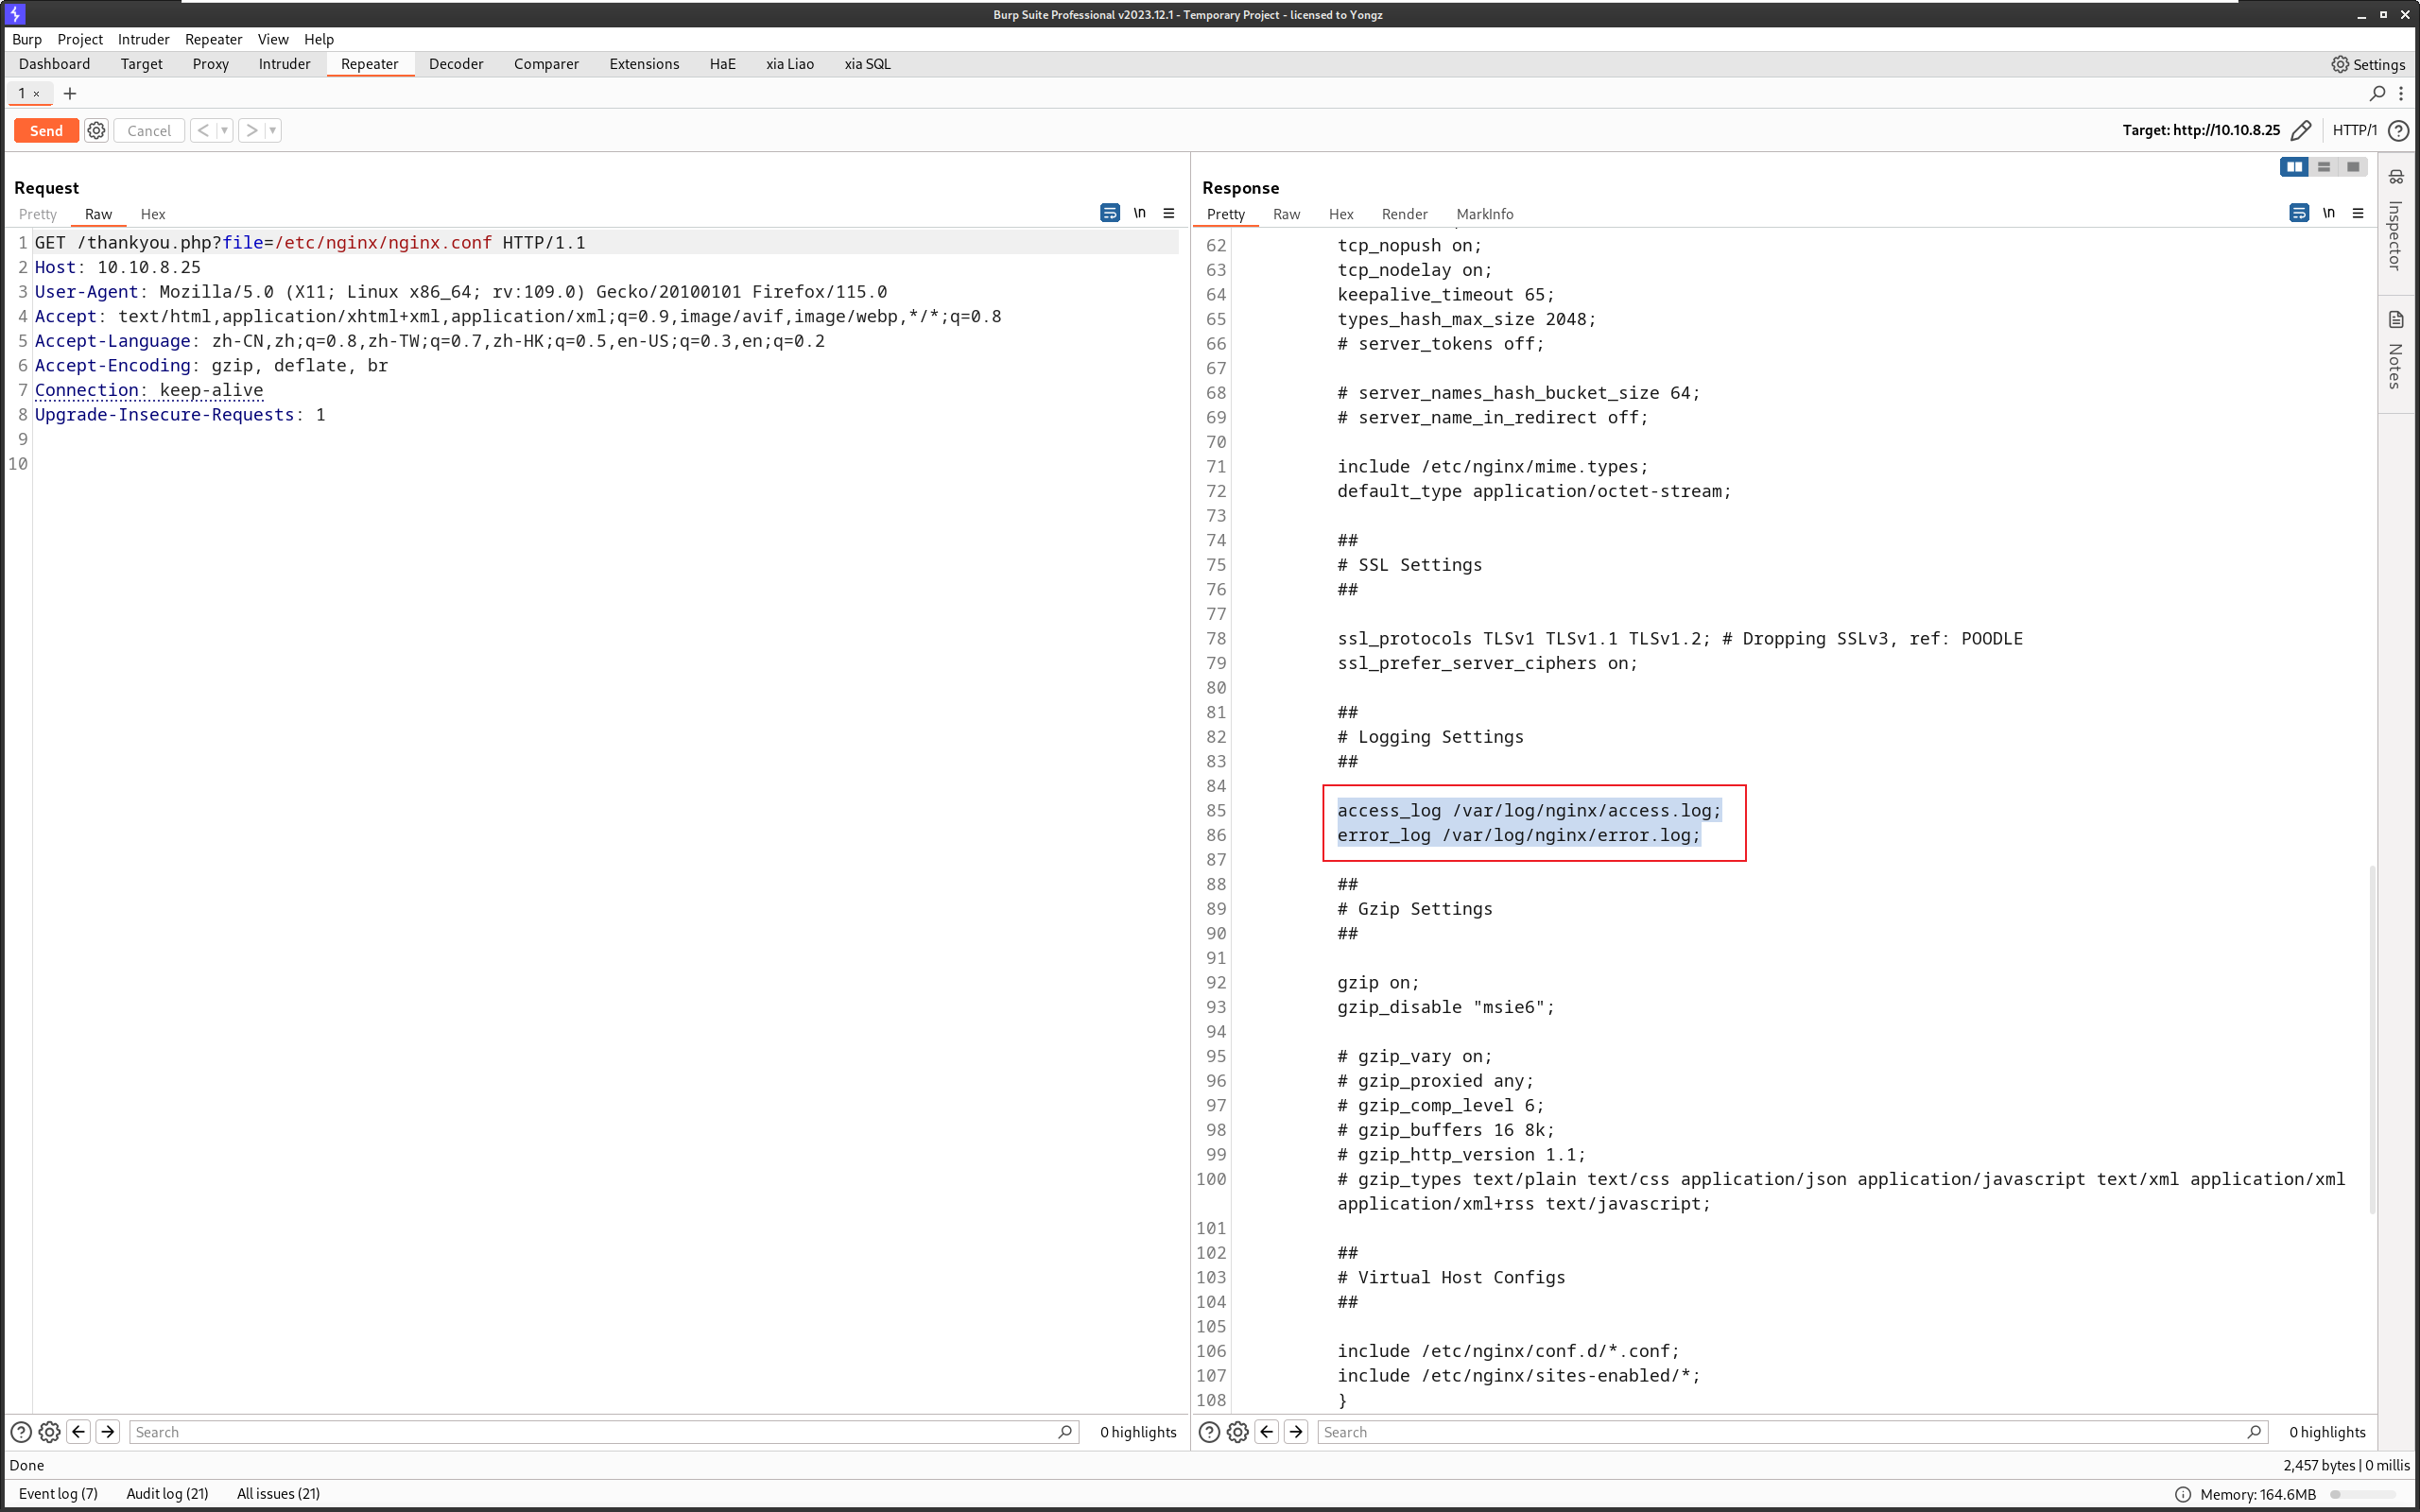Jump to next response search match
This screenshot has height=1512, width=2420.
[1296, 1433]
